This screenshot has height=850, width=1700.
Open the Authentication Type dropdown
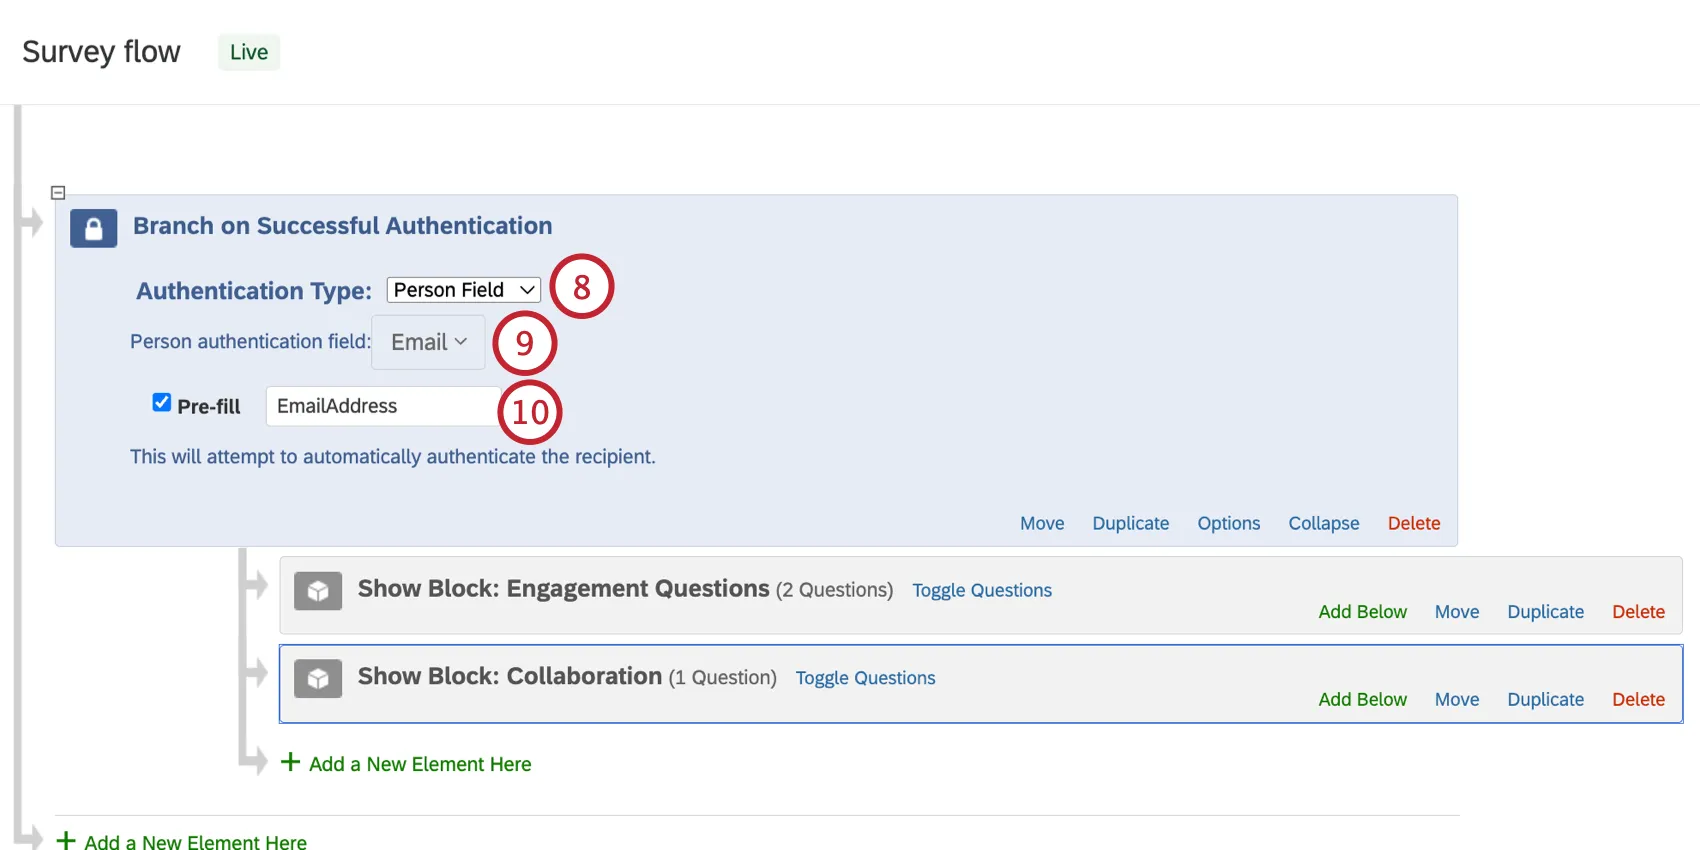coord(463,290)
